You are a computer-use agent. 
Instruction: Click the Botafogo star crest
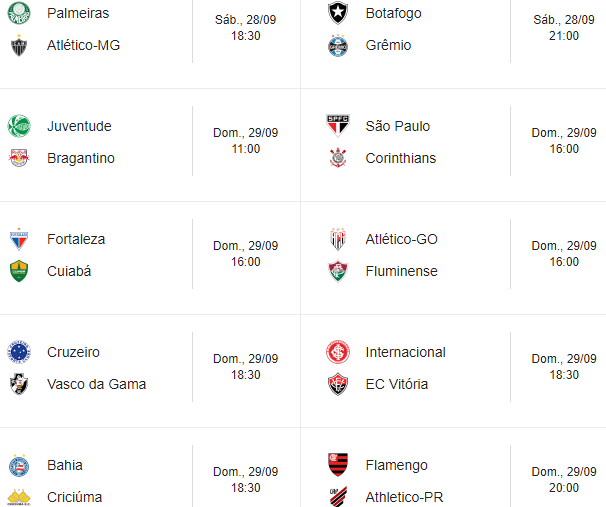338,13
